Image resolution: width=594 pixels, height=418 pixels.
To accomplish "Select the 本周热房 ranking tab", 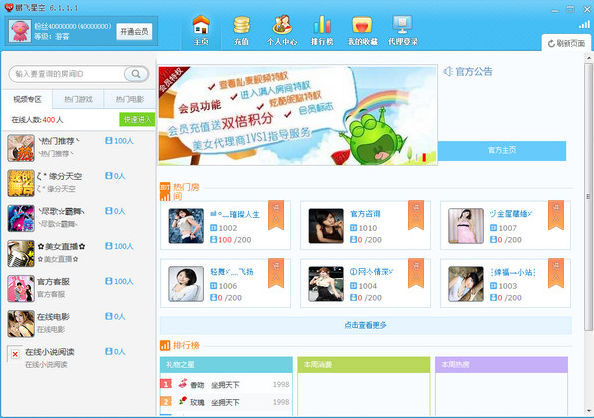I will click(501, 365).
